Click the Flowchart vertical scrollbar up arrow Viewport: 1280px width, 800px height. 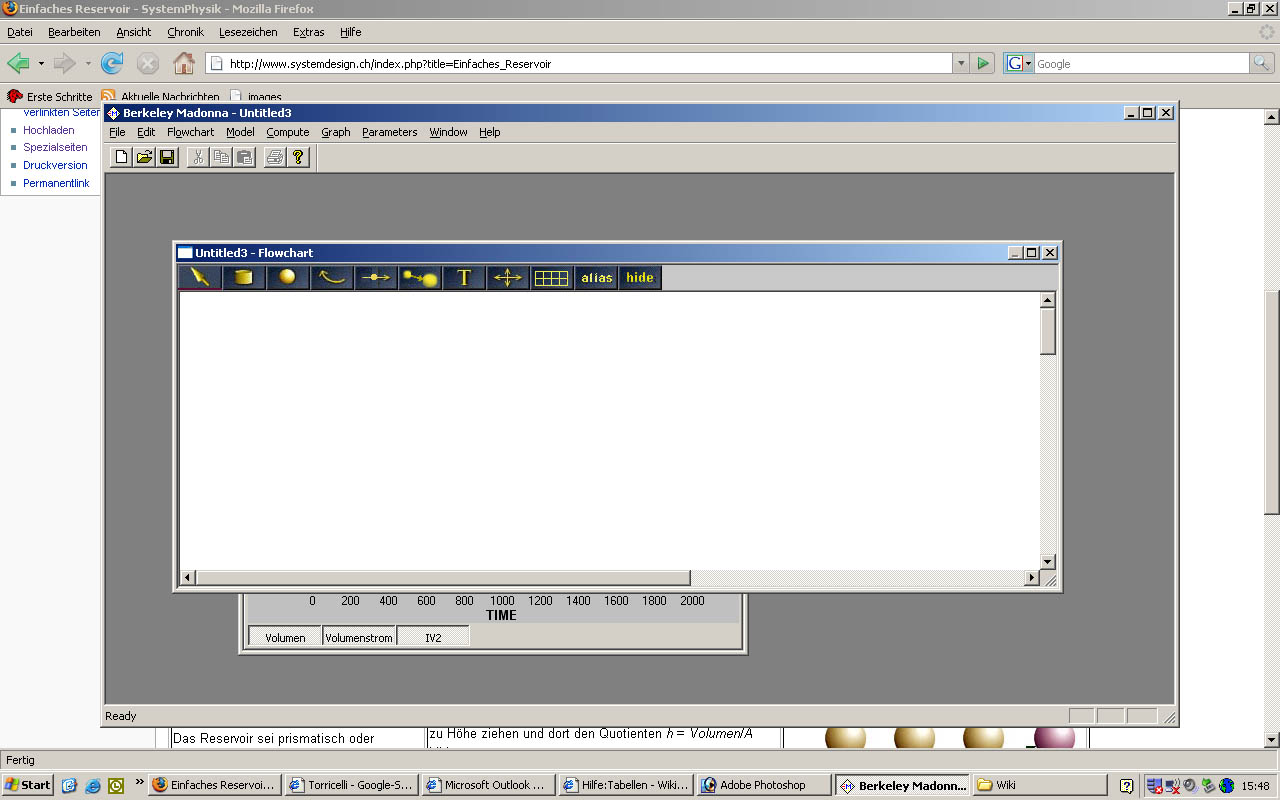(x=1048, y=300)
